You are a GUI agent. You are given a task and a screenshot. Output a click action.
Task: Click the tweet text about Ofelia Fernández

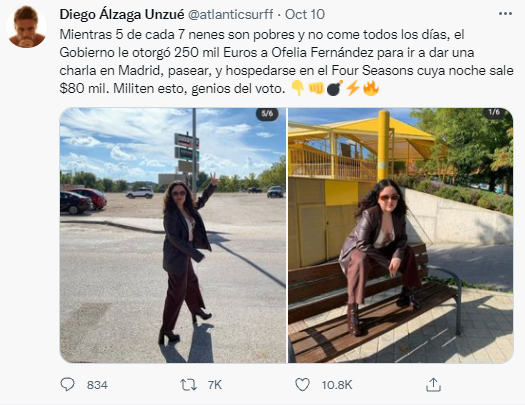(x=286, y=62)
